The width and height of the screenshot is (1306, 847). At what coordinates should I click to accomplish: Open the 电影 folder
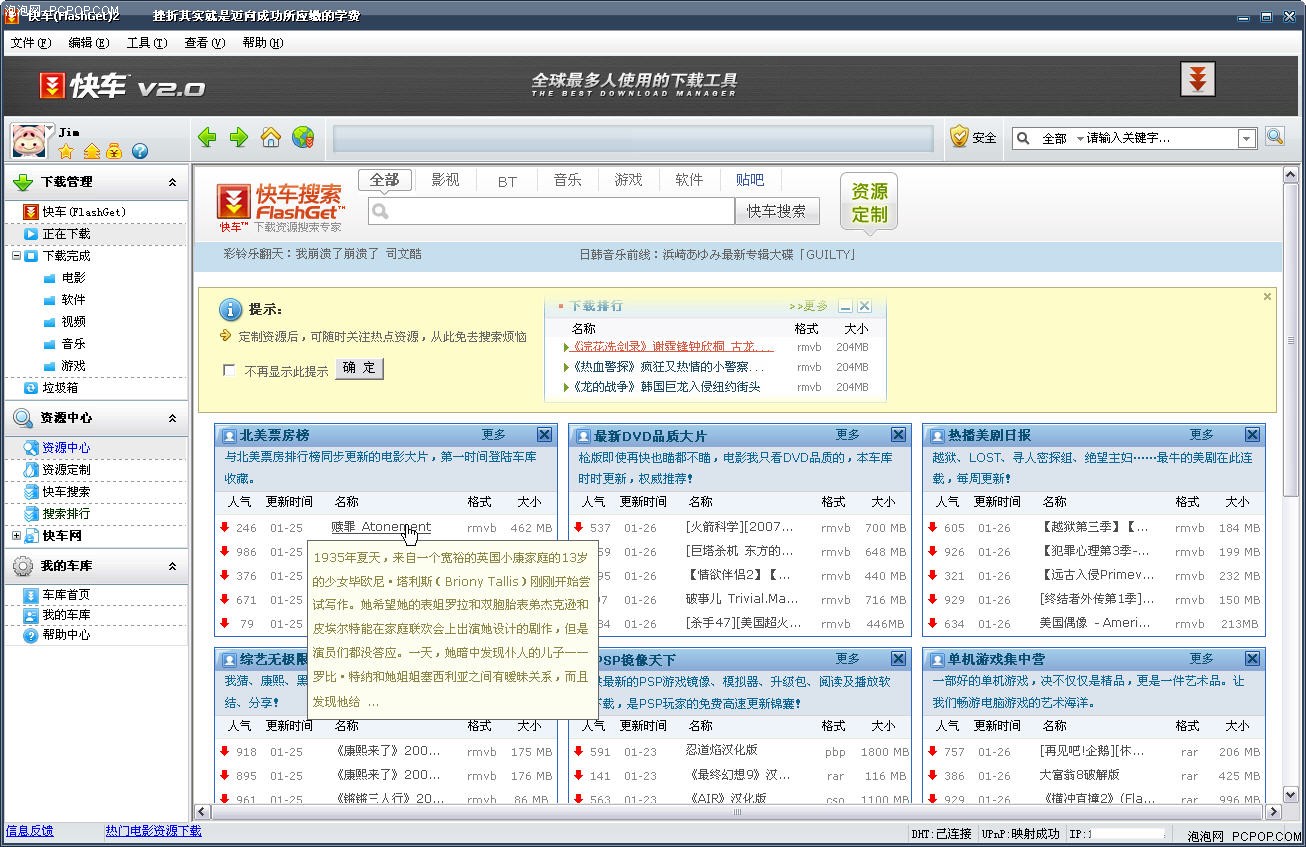[66, 278]
